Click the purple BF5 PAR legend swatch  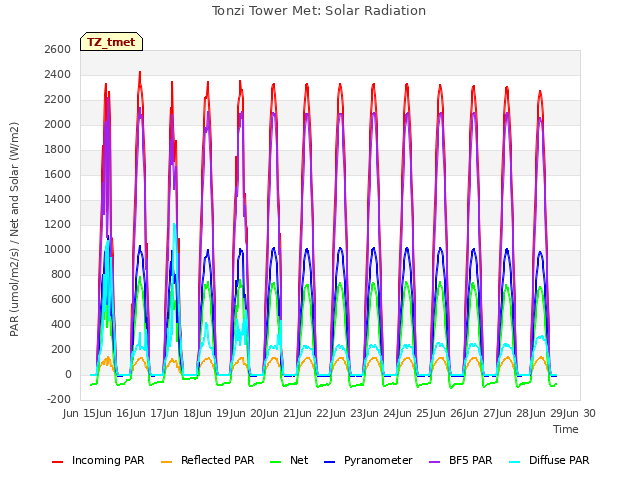(435, 462)
